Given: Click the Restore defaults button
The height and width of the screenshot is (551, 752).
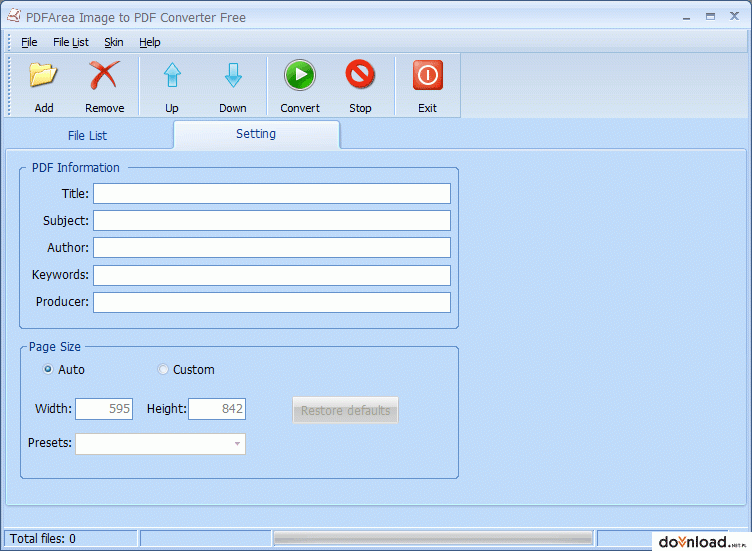Looking at the screenshot, I should [345, 410].
